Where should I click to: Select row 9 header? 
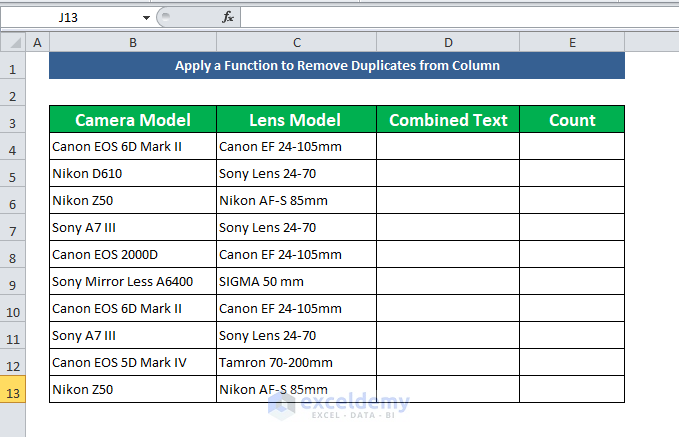tap(13, 281)
